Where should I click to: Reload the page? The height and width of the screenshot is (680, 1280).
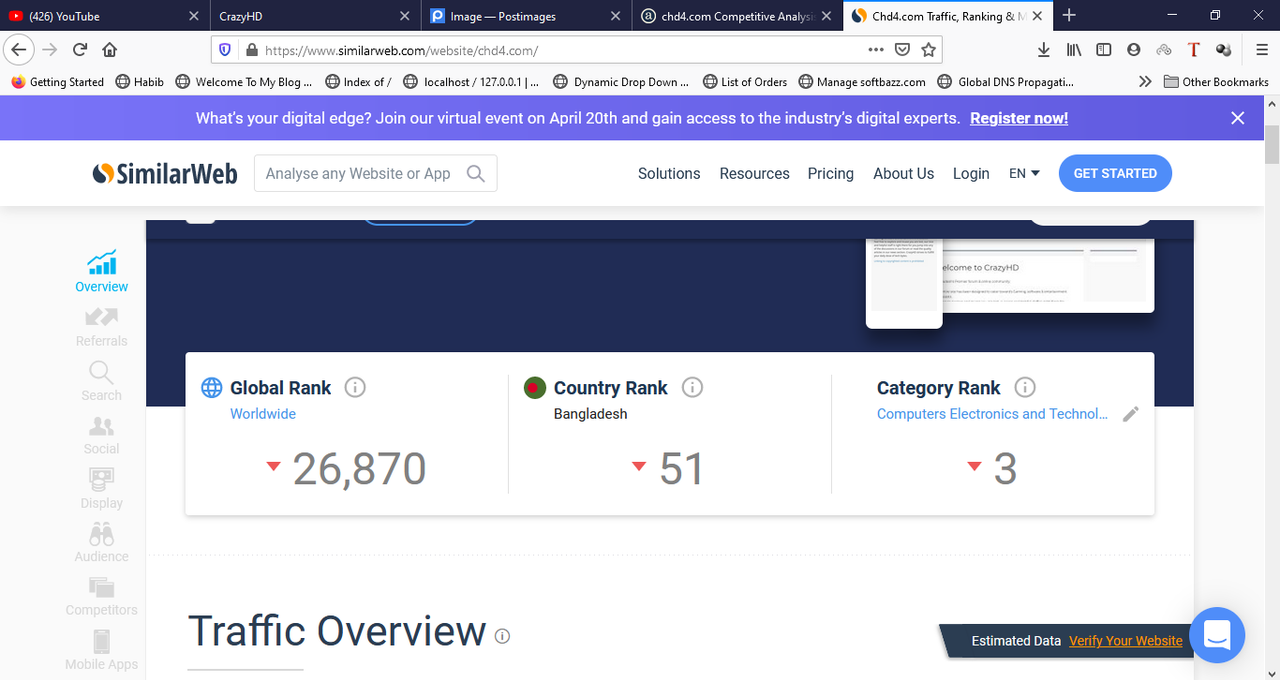point(79,50)
